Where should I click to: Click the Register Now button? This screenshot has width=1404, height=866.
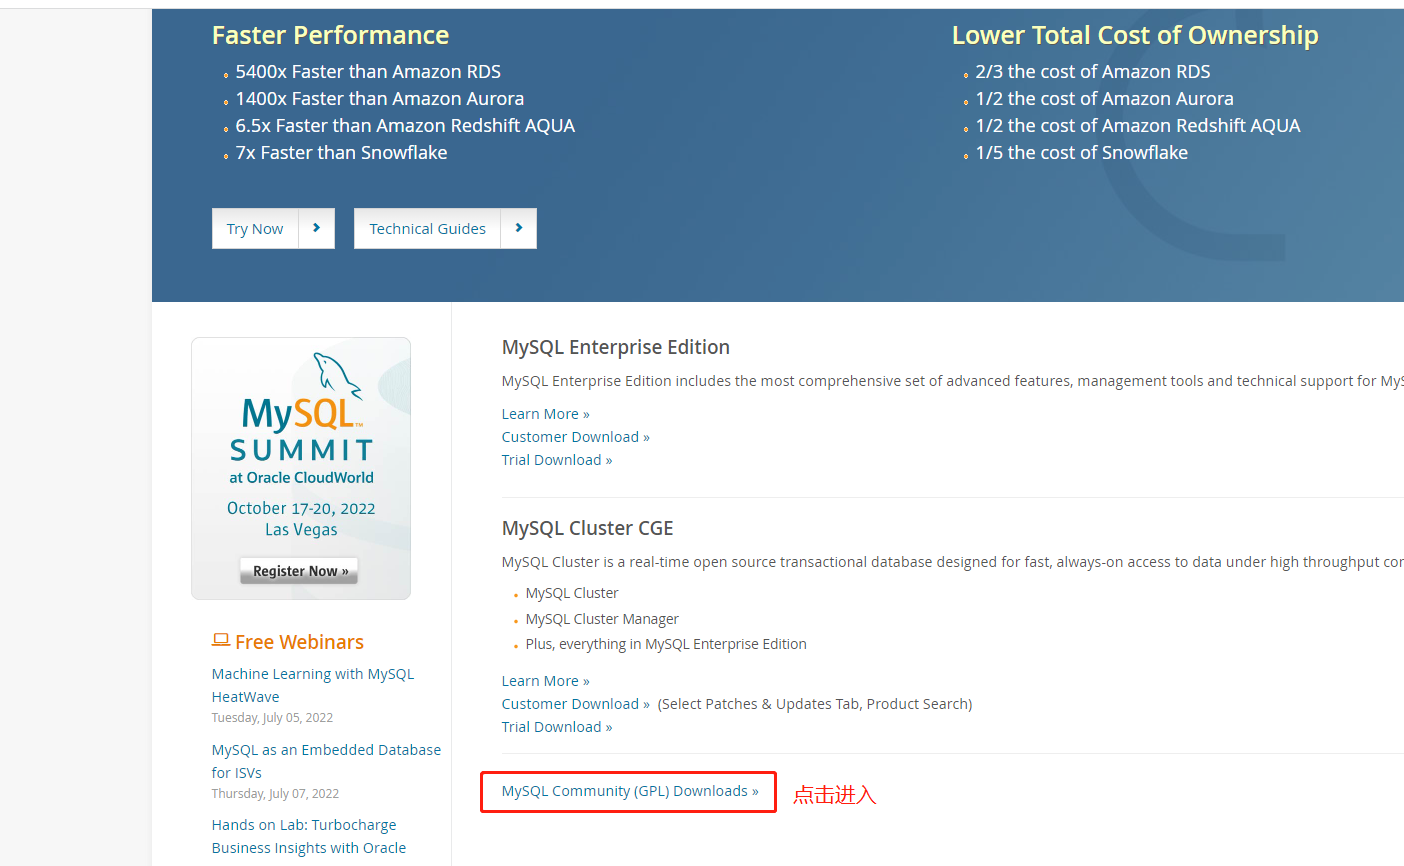299,571
